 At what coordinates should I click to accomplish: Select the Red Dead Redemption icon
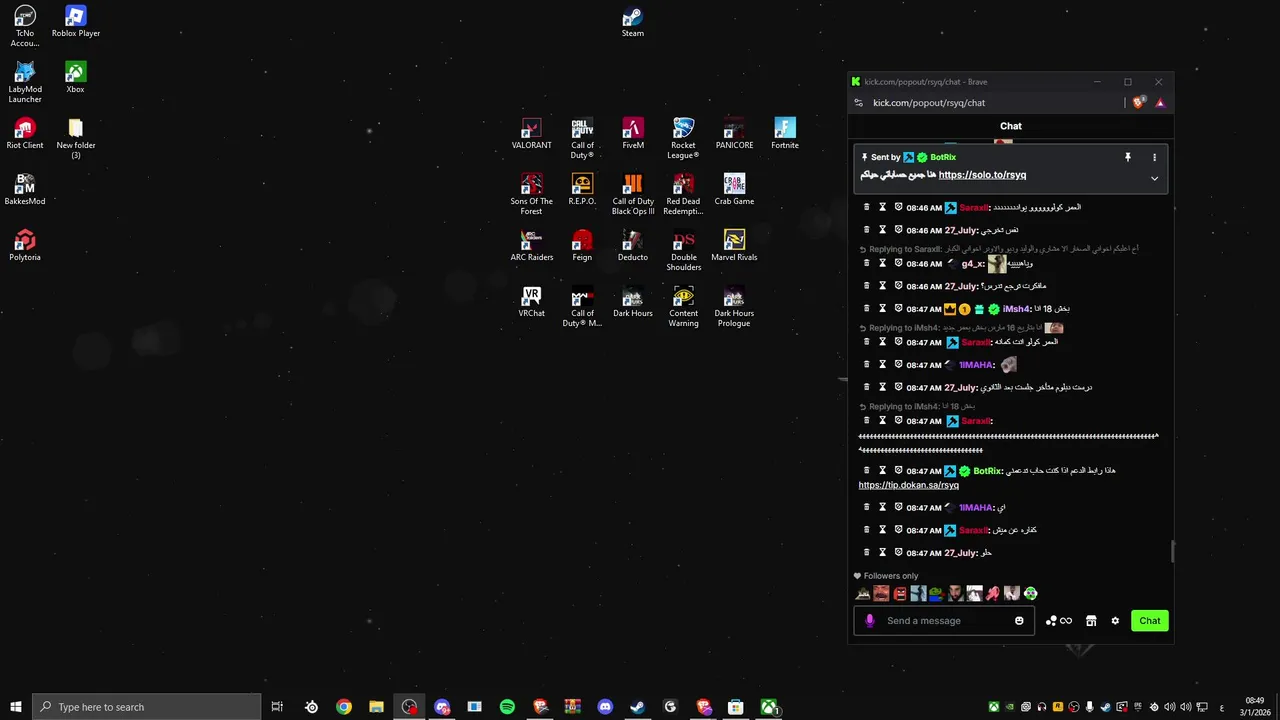[683, 195]
